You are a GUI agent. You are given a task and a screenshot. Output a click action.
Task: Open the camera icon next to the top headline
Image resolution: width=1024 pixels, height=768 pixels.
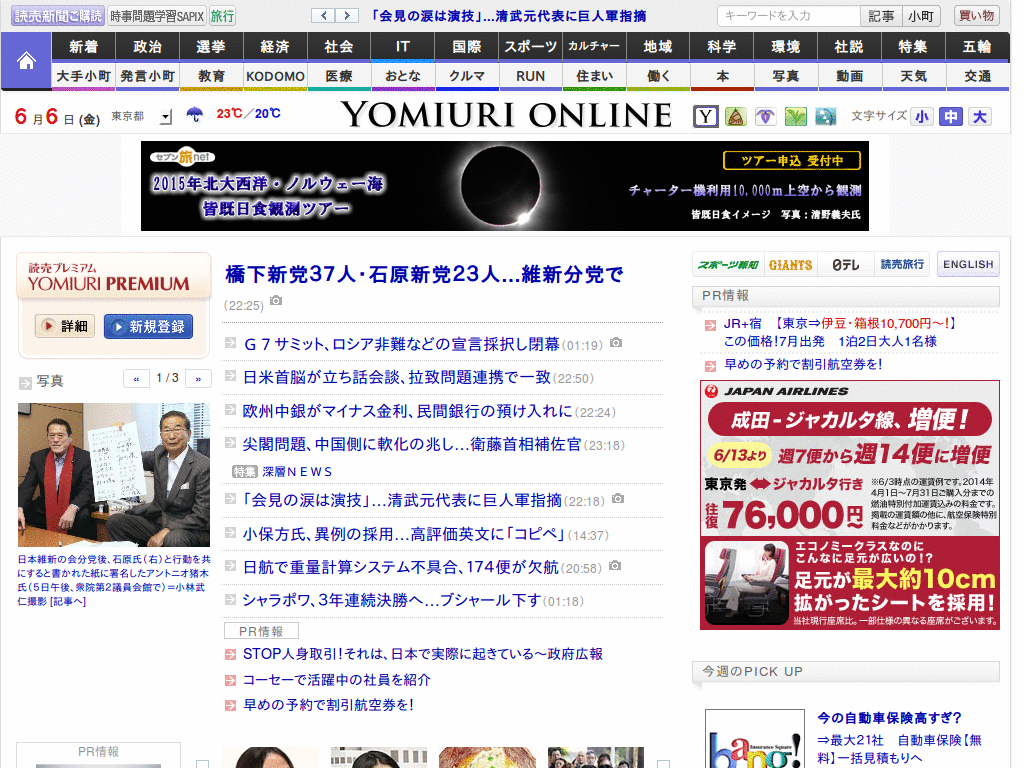pos(276,301)
